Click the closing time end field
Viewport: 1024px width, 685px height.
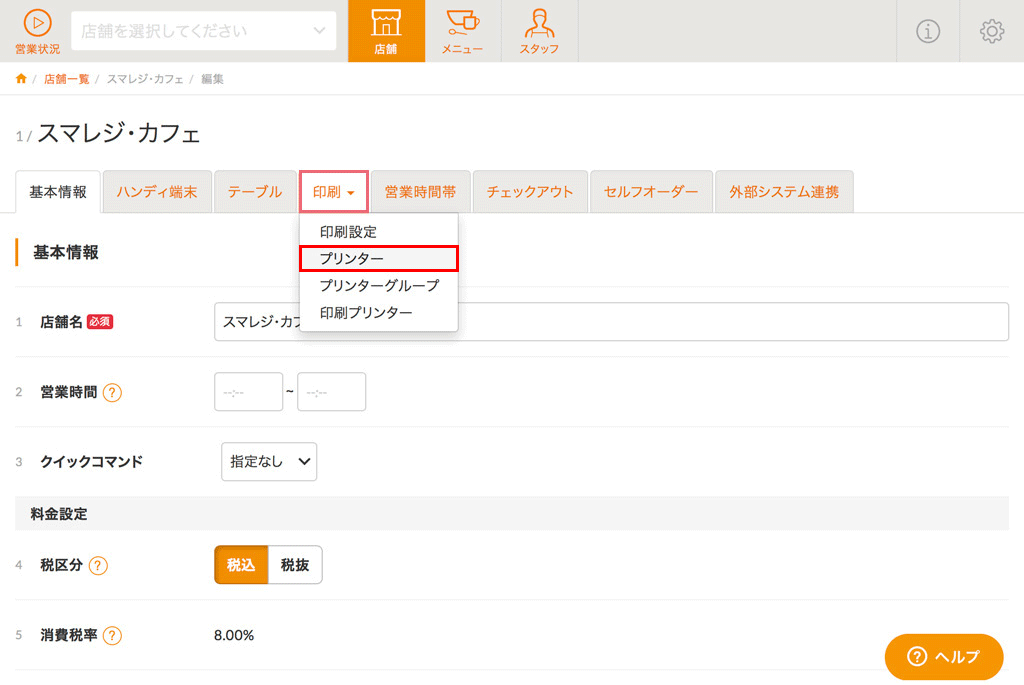(331, 392)
